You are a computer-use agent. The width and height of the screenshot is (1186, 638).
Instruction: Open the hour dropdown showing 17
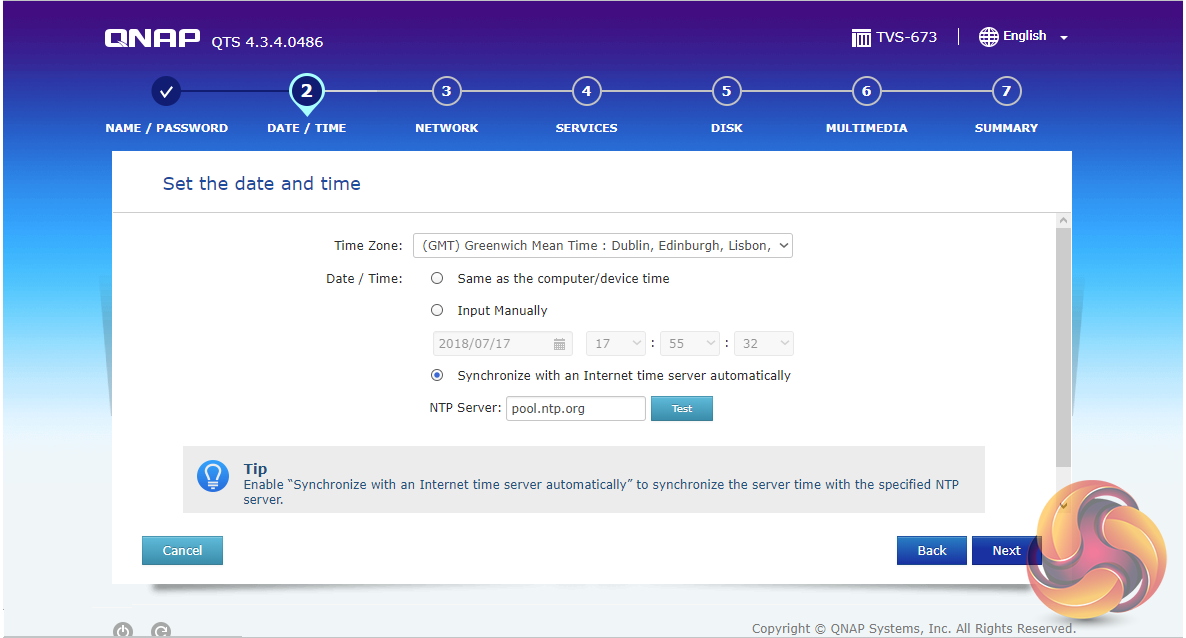[616, 344]
